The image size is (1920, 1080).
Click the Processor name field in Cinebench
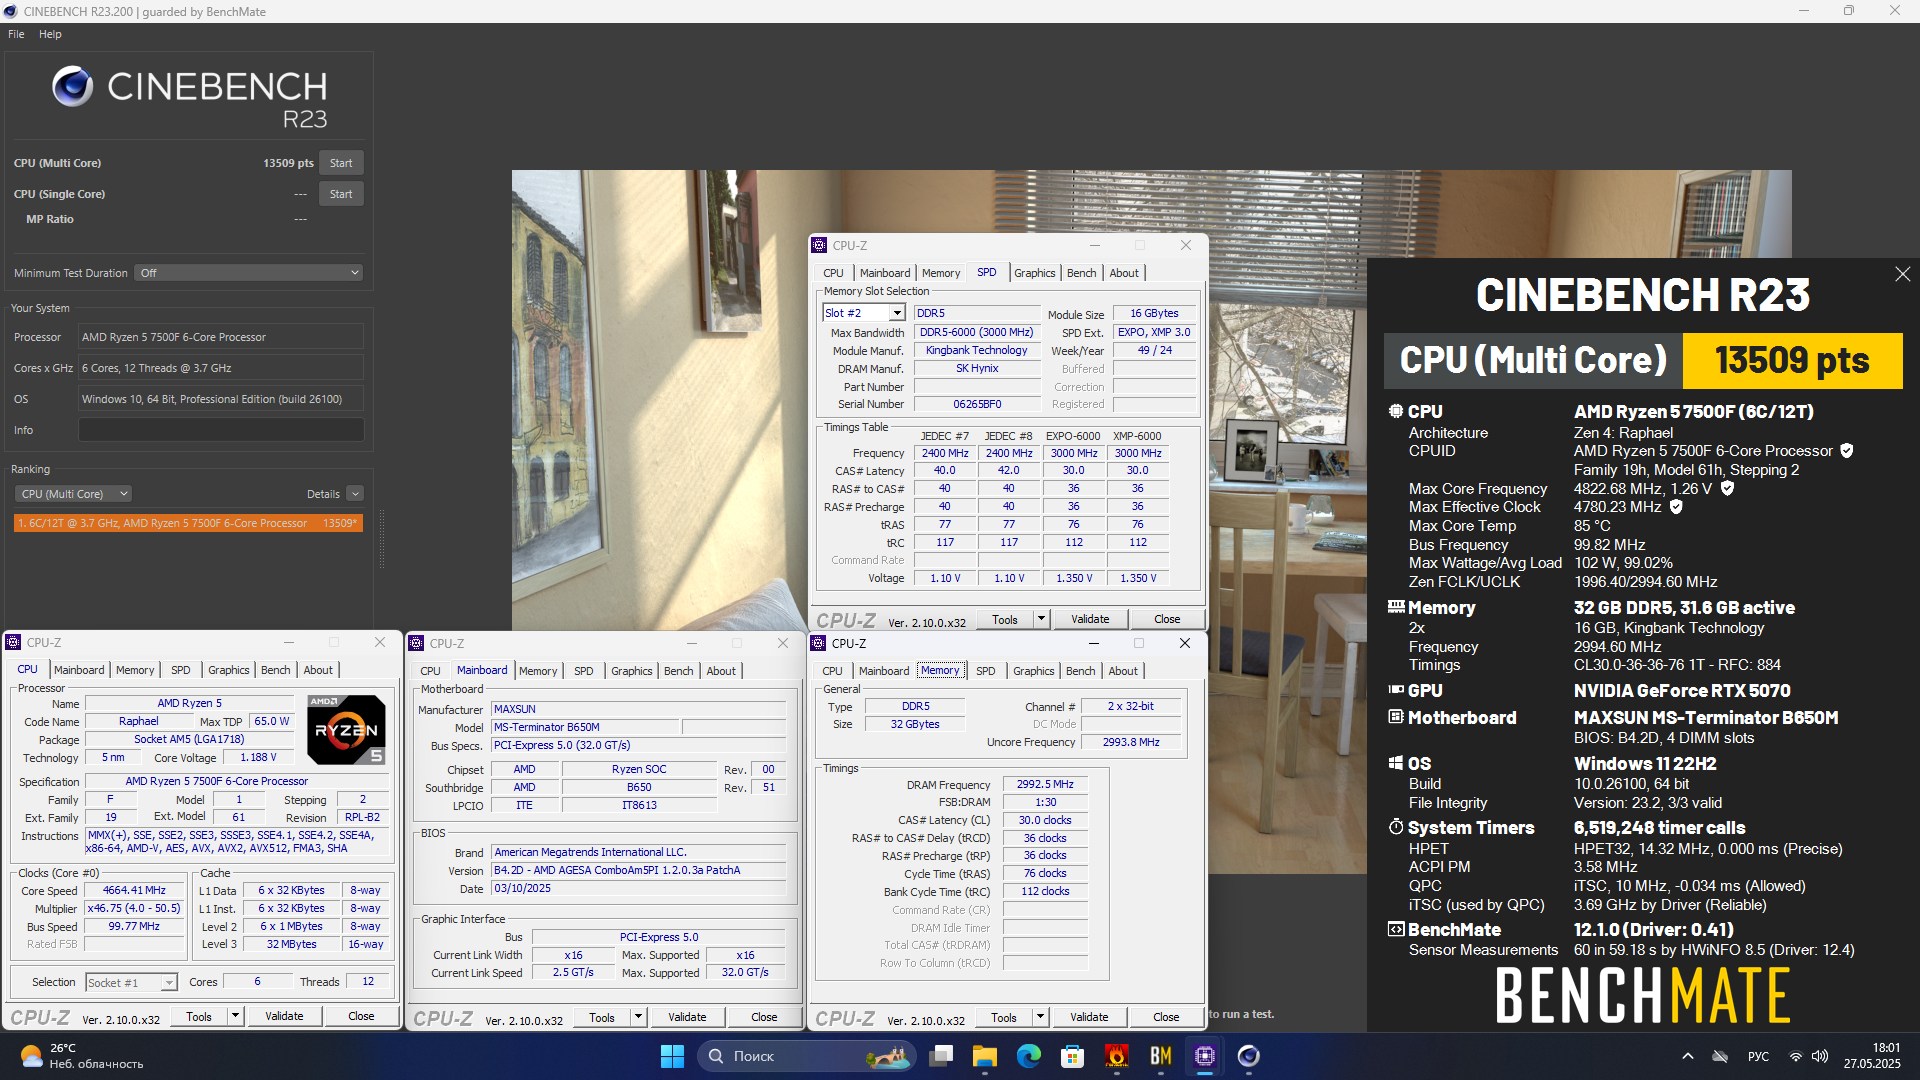[x=221, y=337]
